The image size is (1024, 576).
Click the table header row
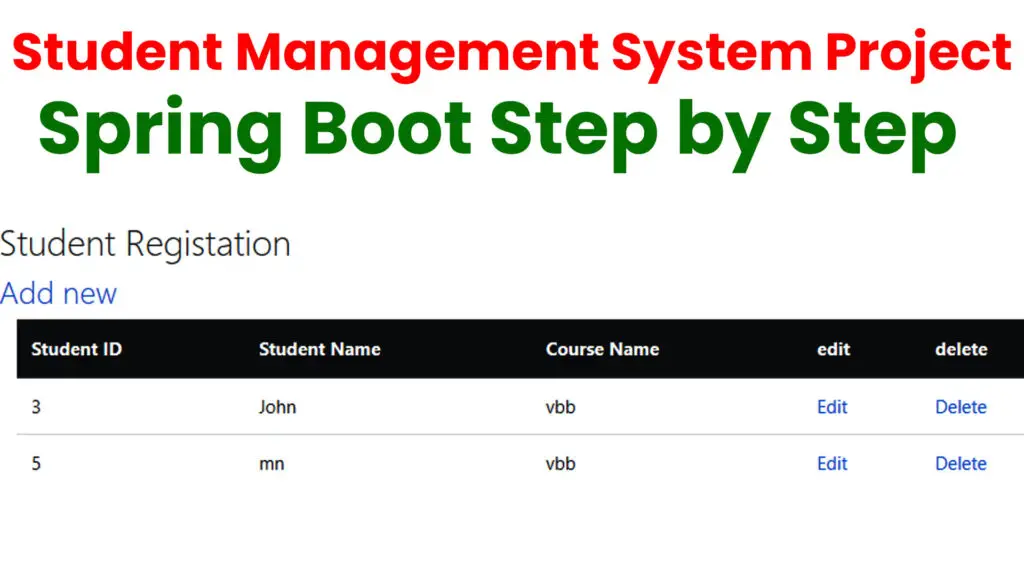coord(512,349)
